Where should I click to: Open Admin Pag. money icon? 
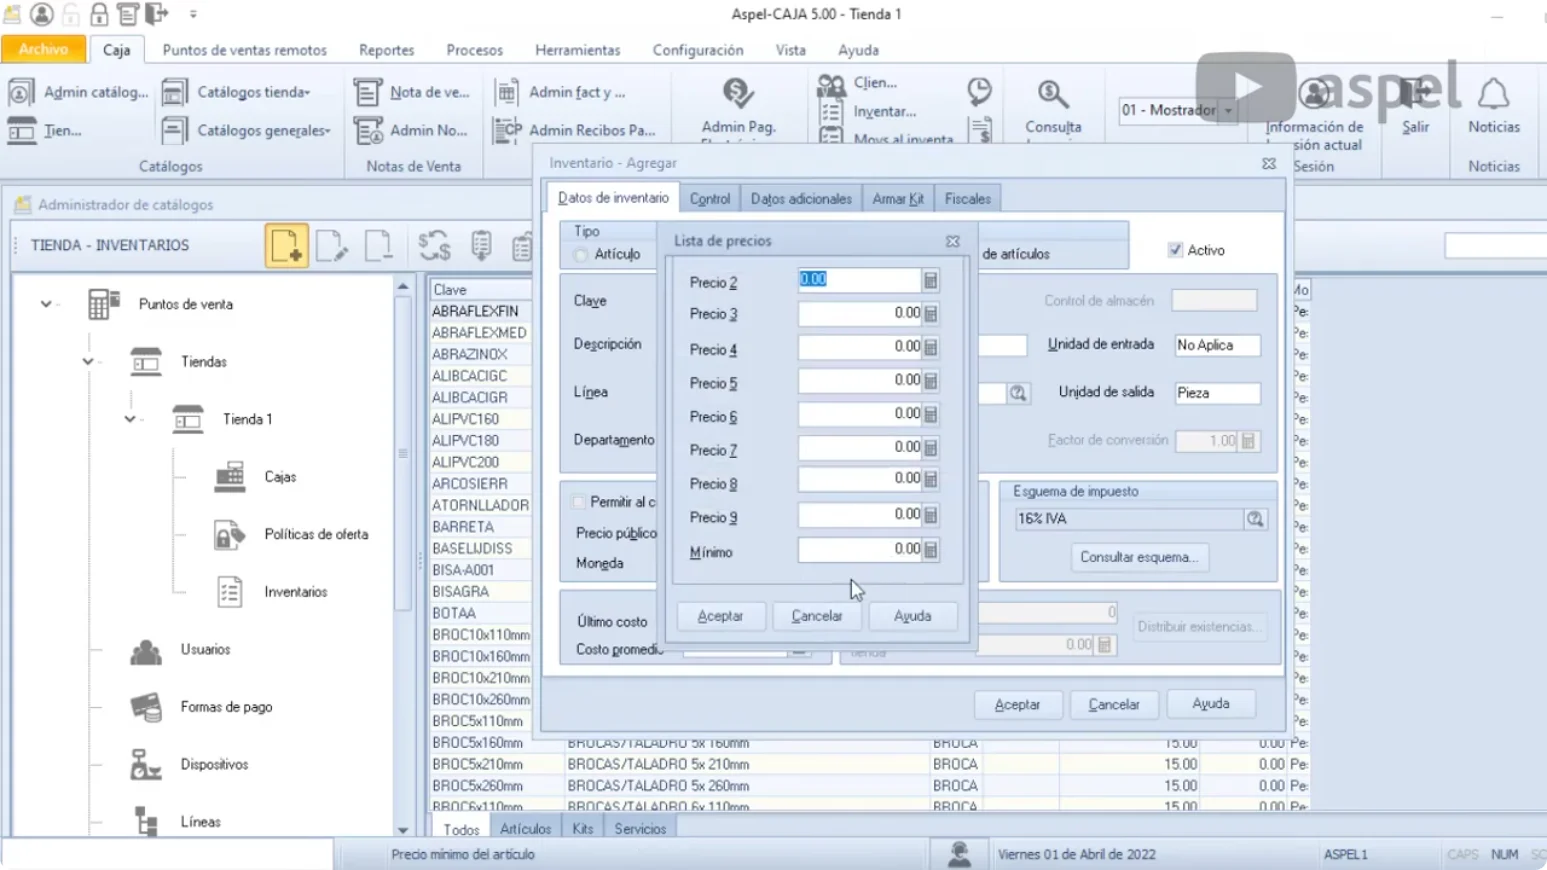[738, 94]
